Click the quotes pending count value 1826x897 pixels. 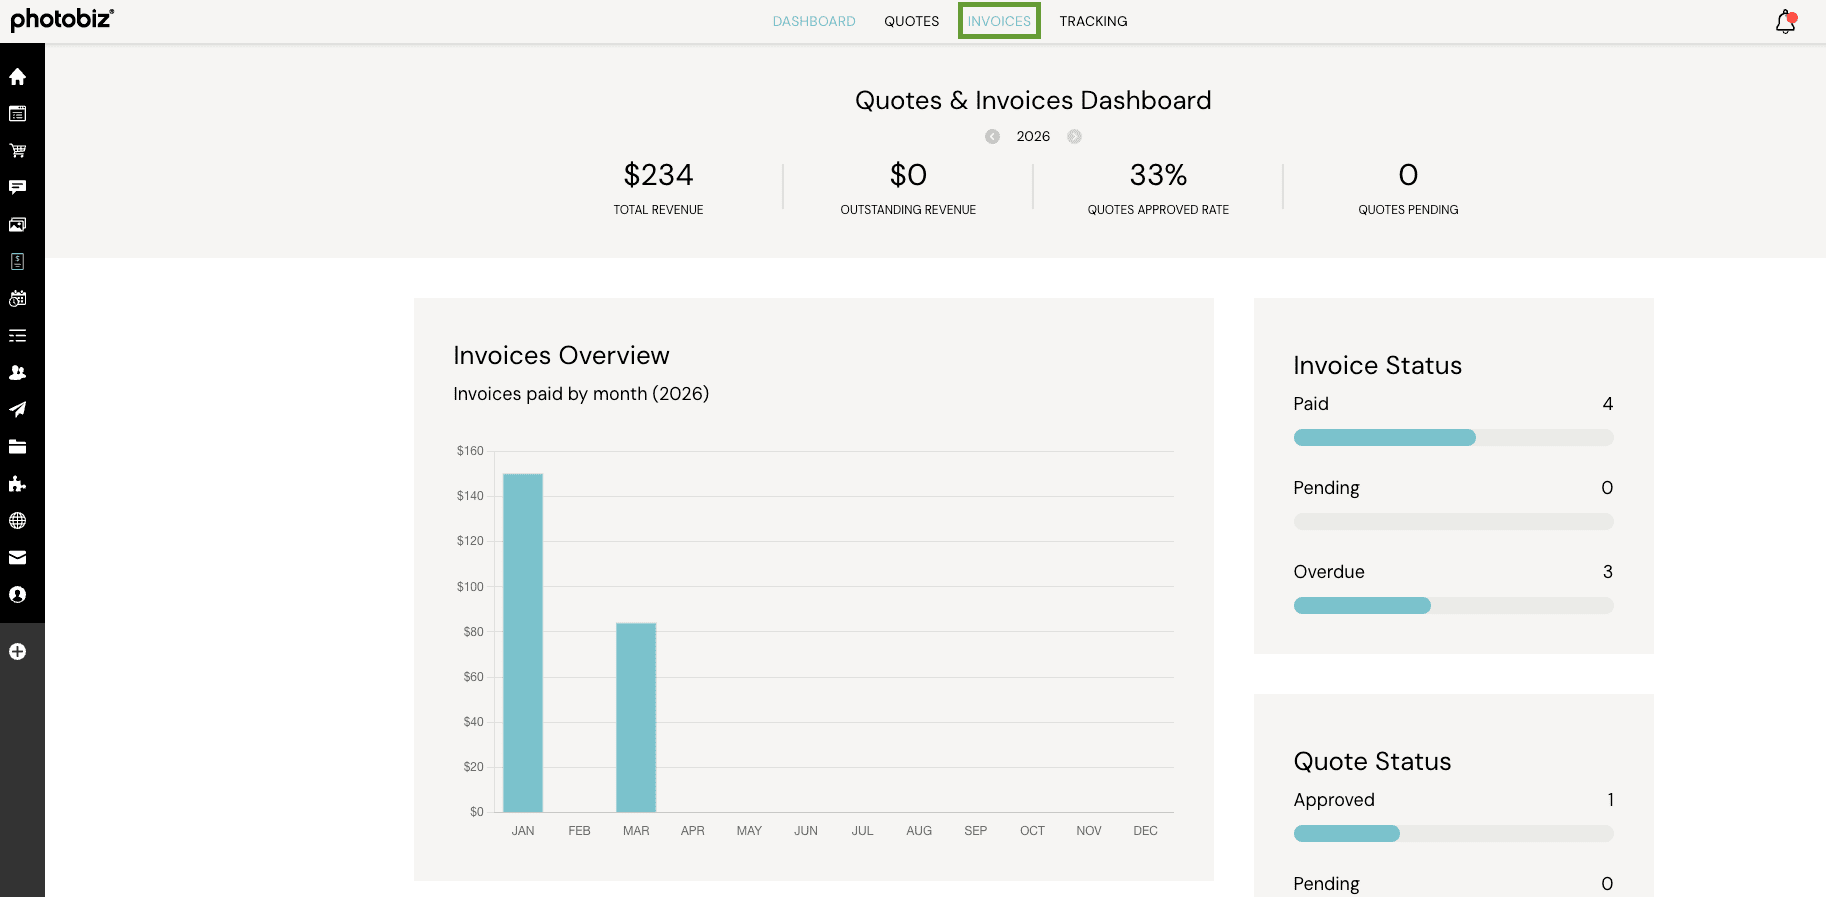[x=1408, y=175]
